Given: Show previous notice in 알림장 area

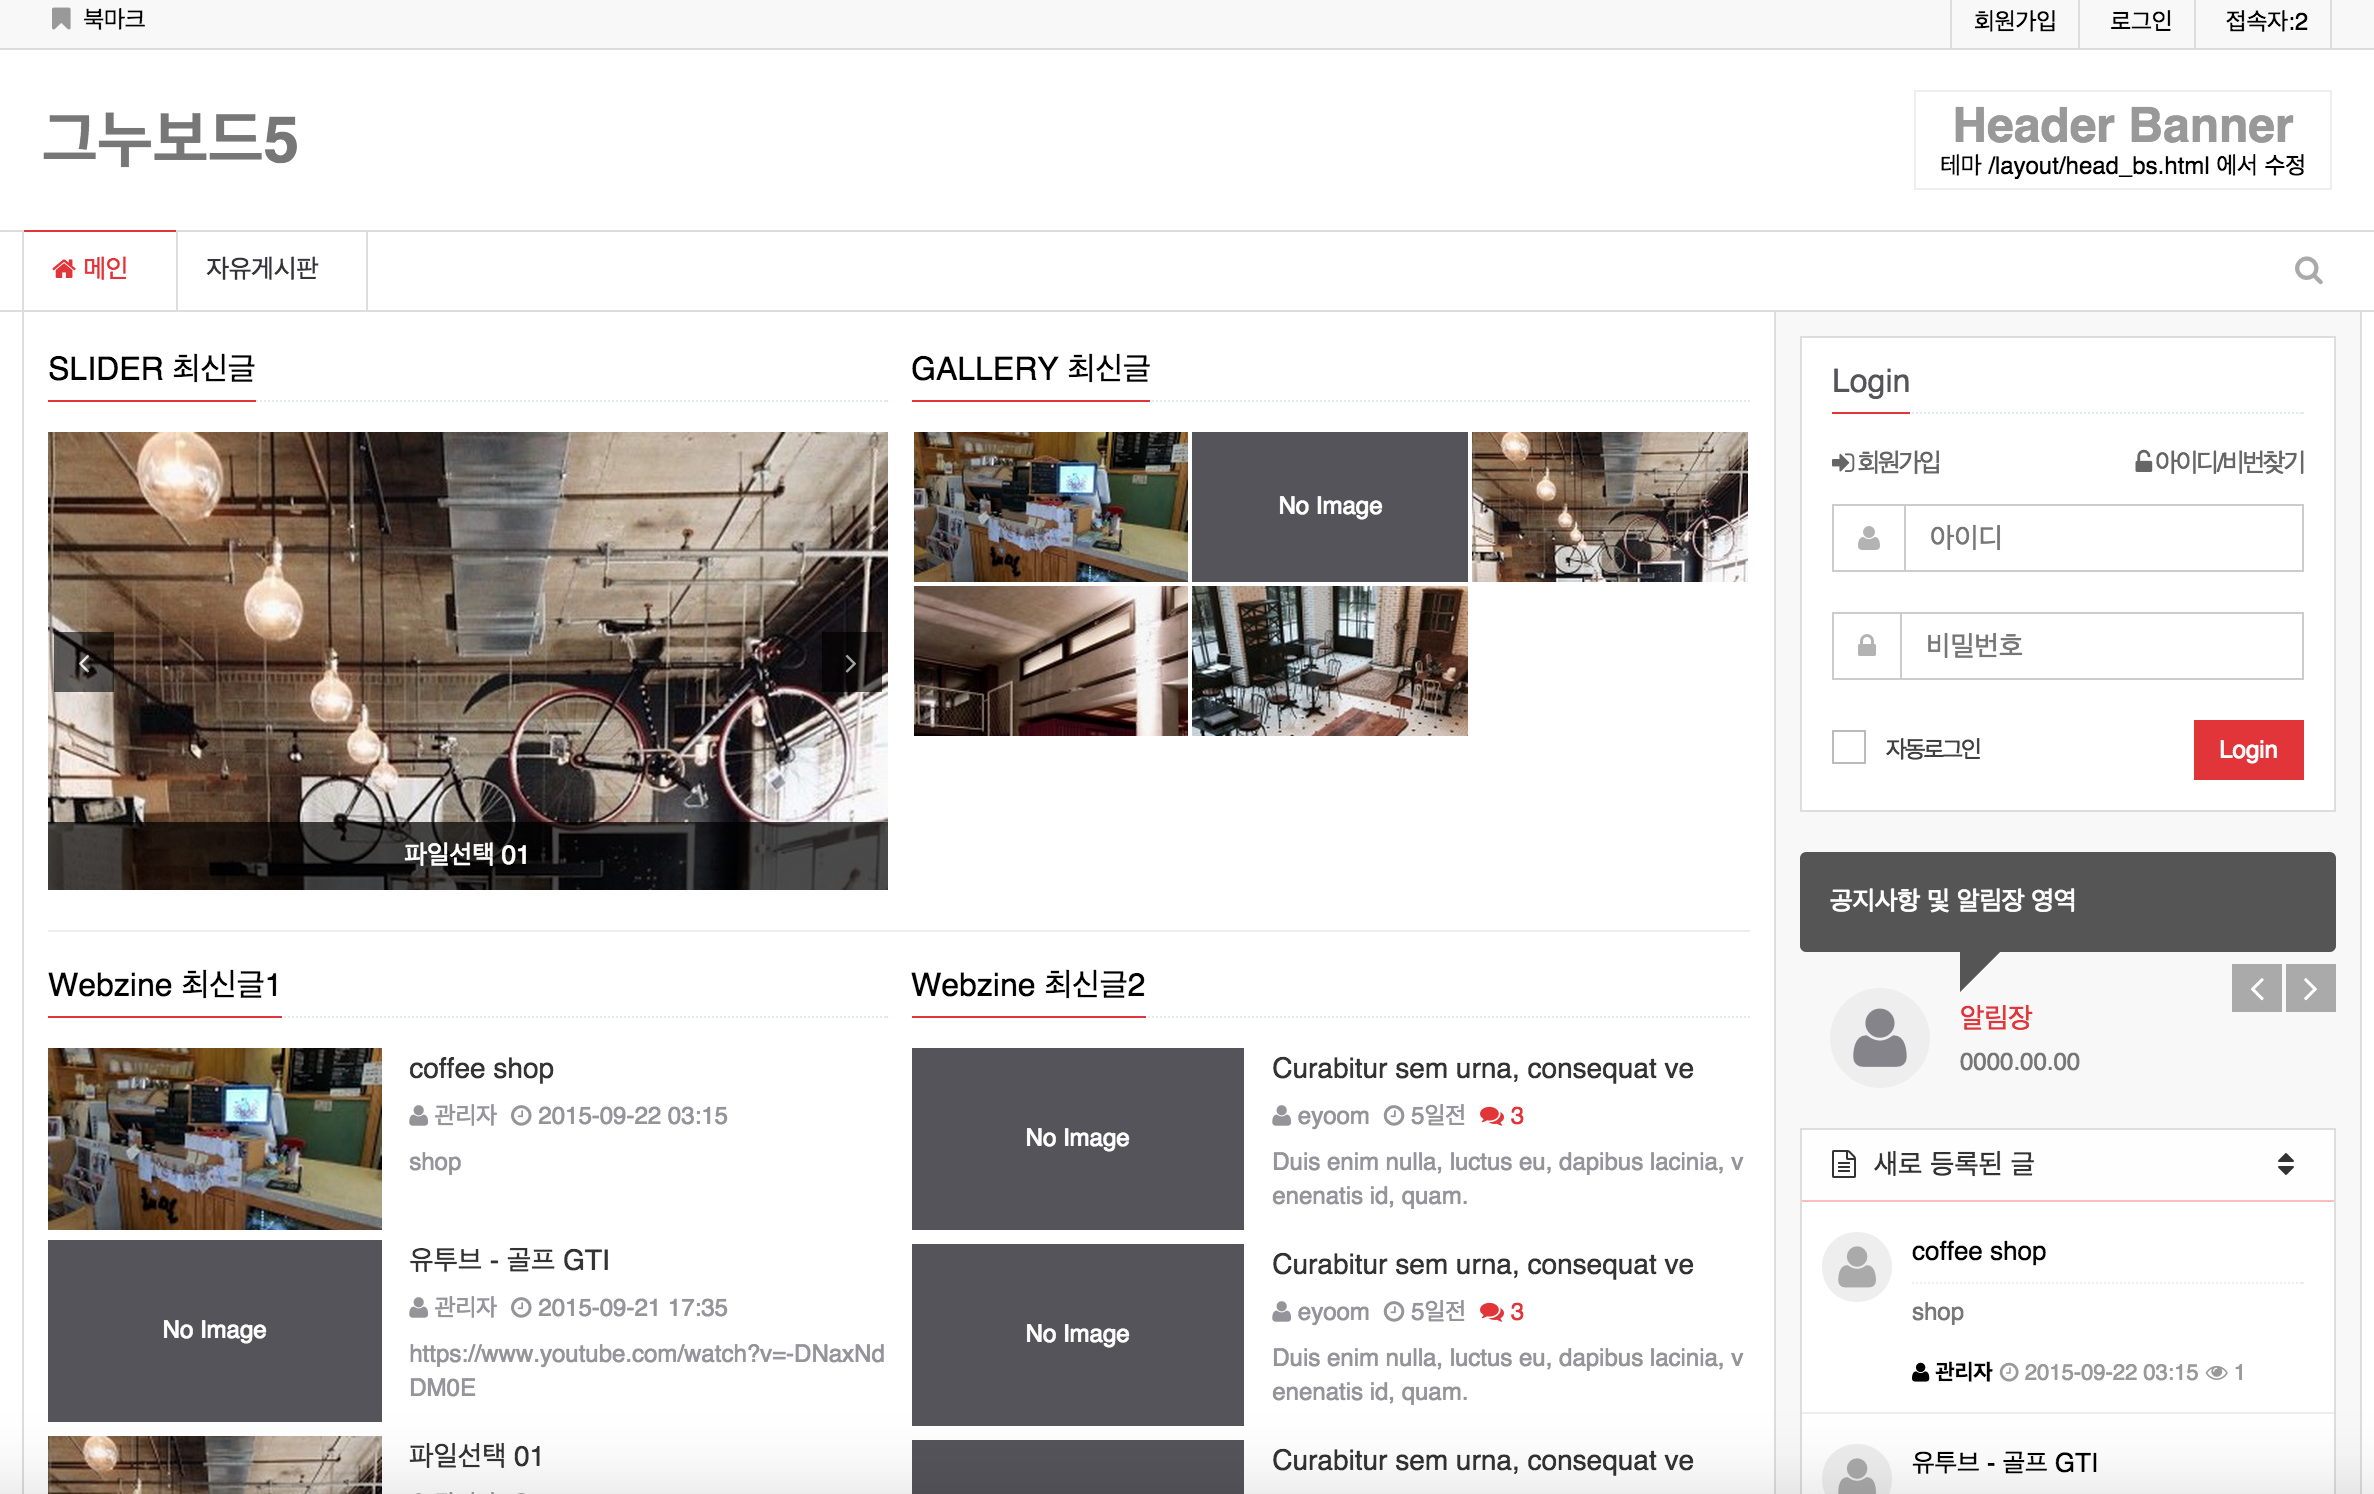Looking at the screenshot, I should (2257, 989).
